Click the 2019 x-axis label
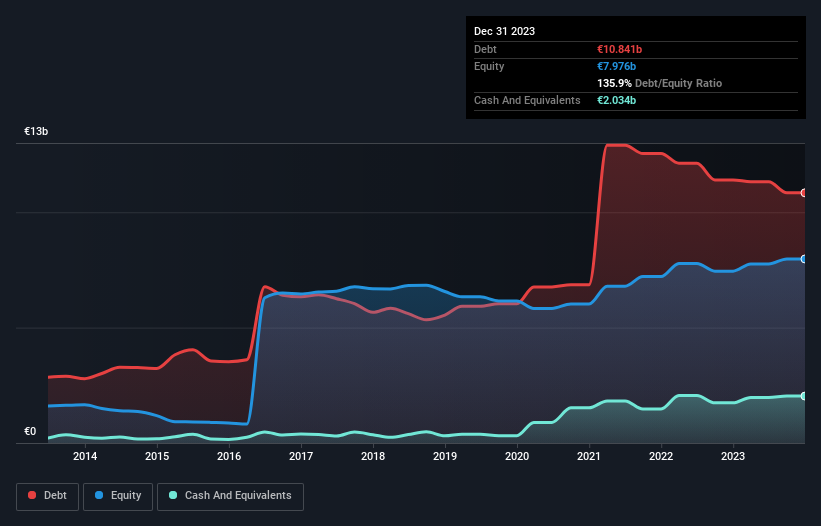Screen dimensions: 821x526 point(445,456)
